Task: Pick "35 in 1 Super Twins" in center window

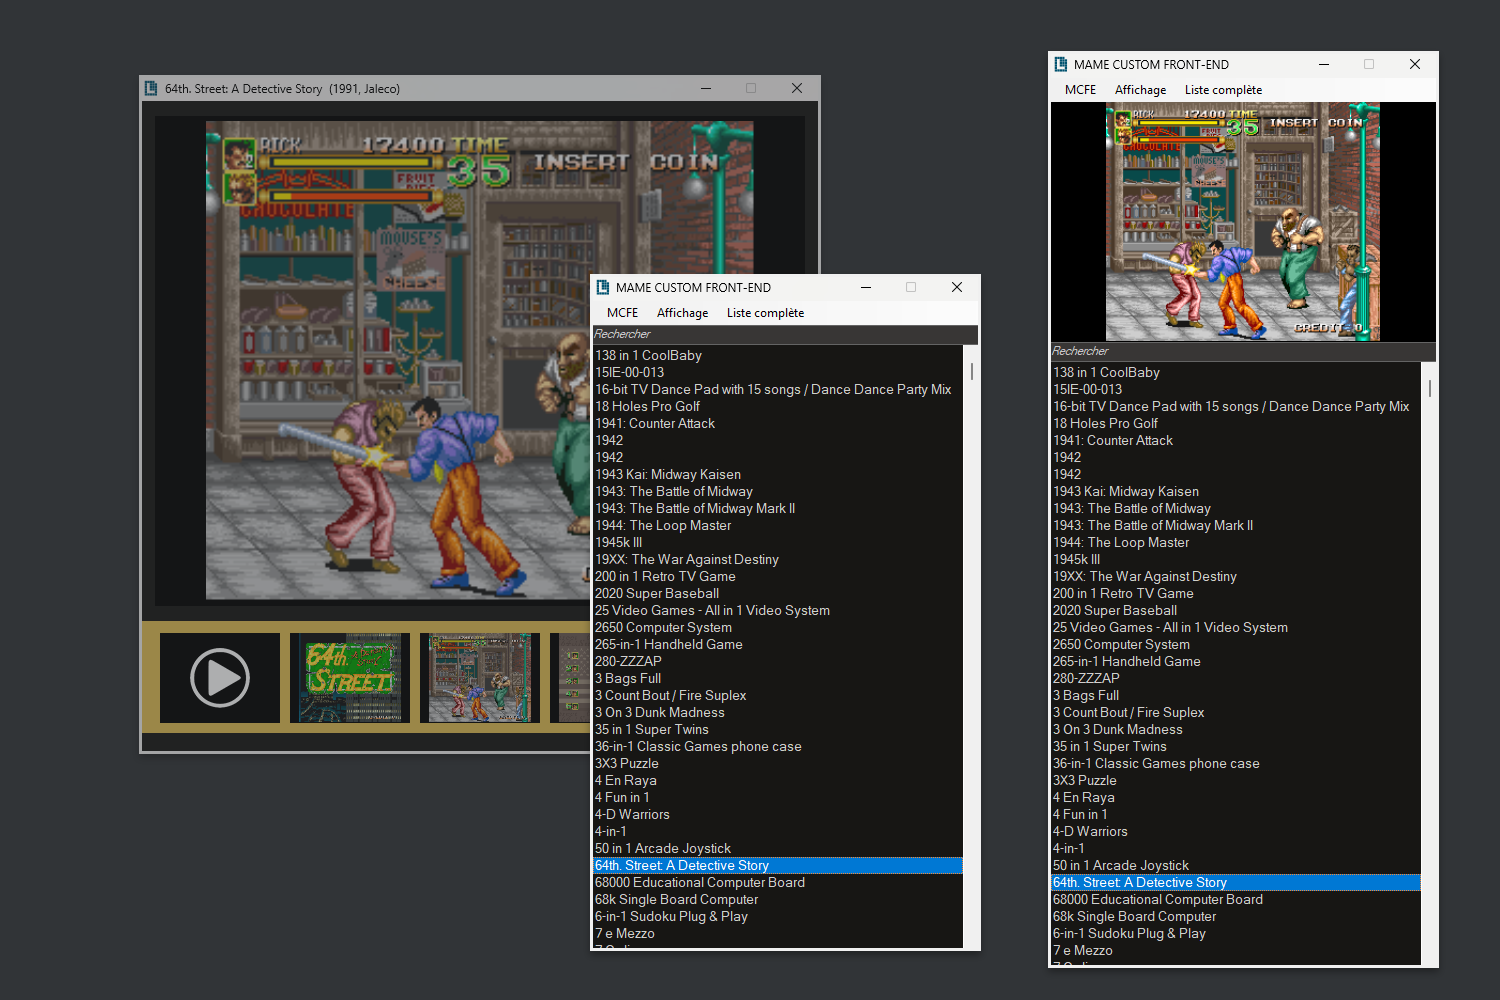Action: tap(777, 729)
